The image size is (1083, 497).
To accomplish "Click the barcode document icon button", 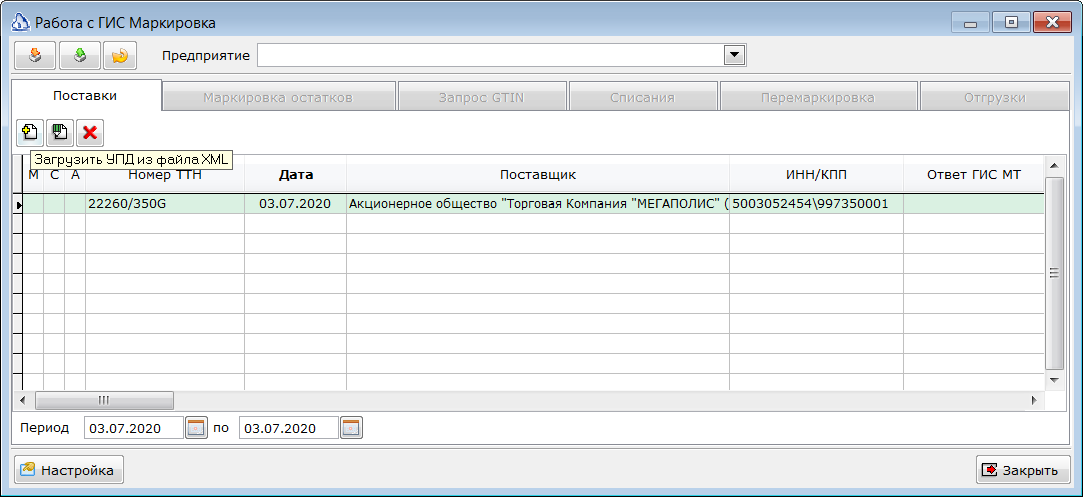I will [60, 132].
